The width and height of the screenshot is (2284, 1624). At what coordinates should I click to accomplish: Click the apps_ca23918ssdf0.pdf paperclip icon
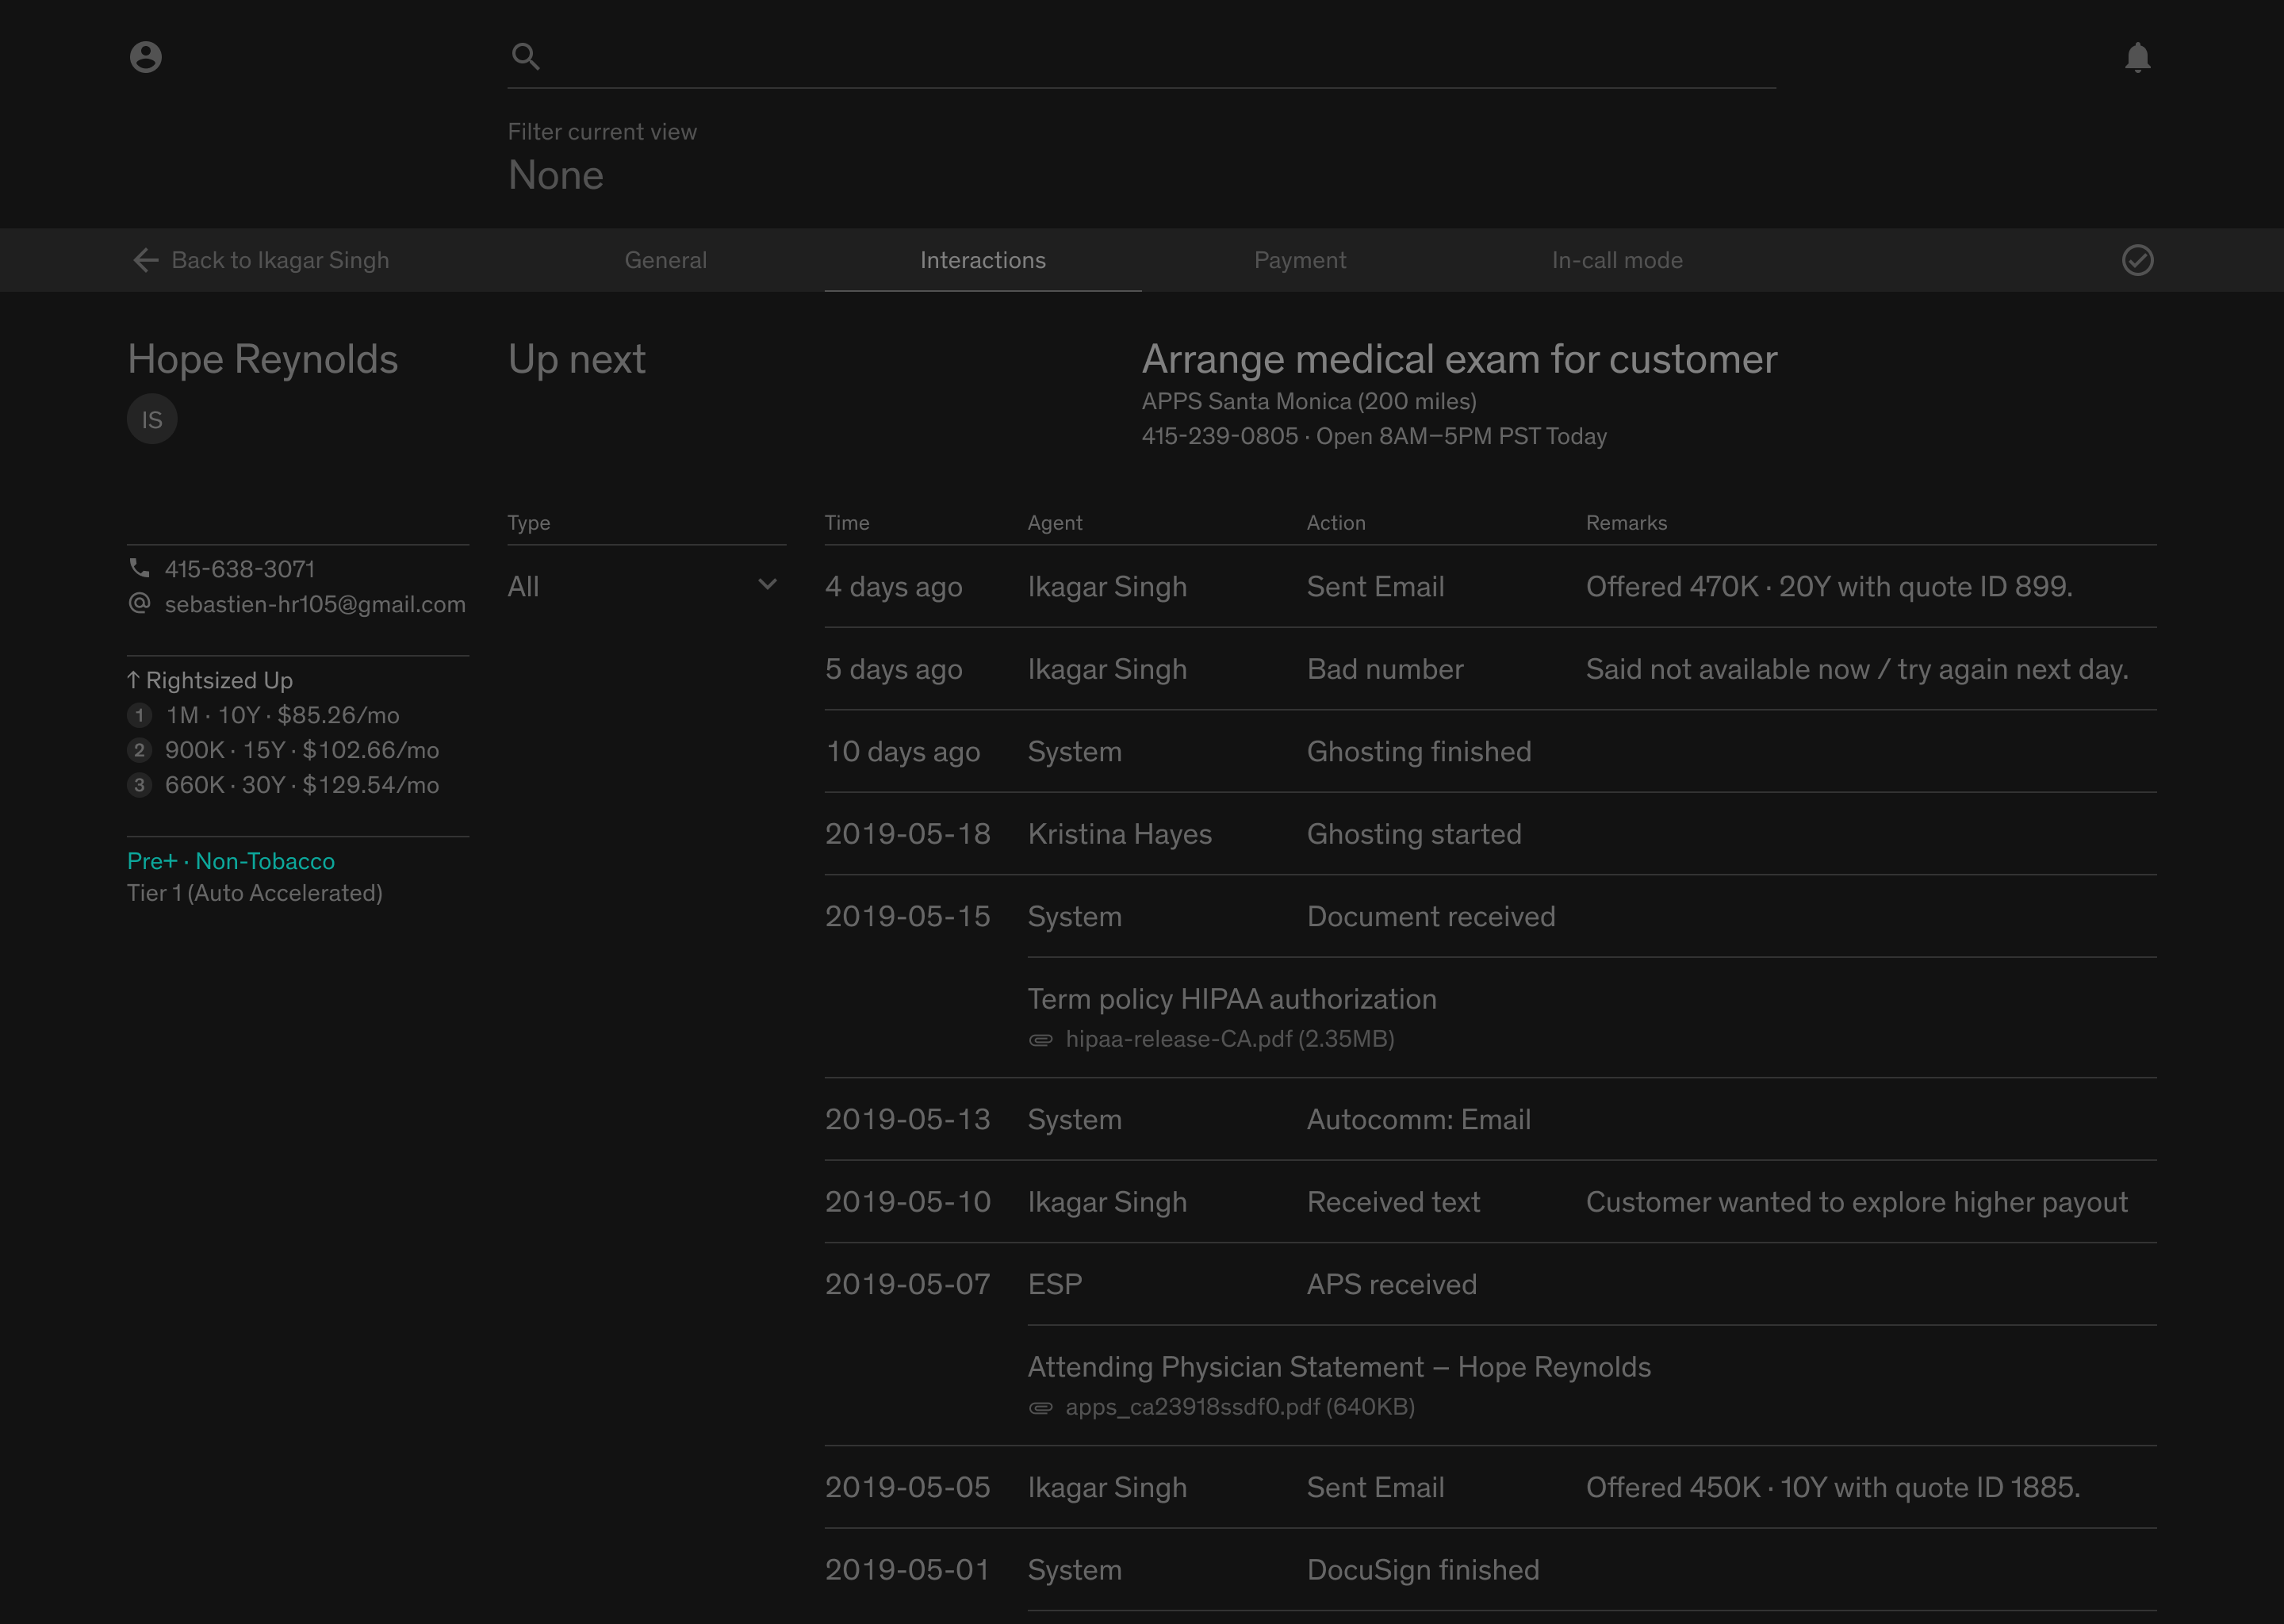pos(1041,1408)
